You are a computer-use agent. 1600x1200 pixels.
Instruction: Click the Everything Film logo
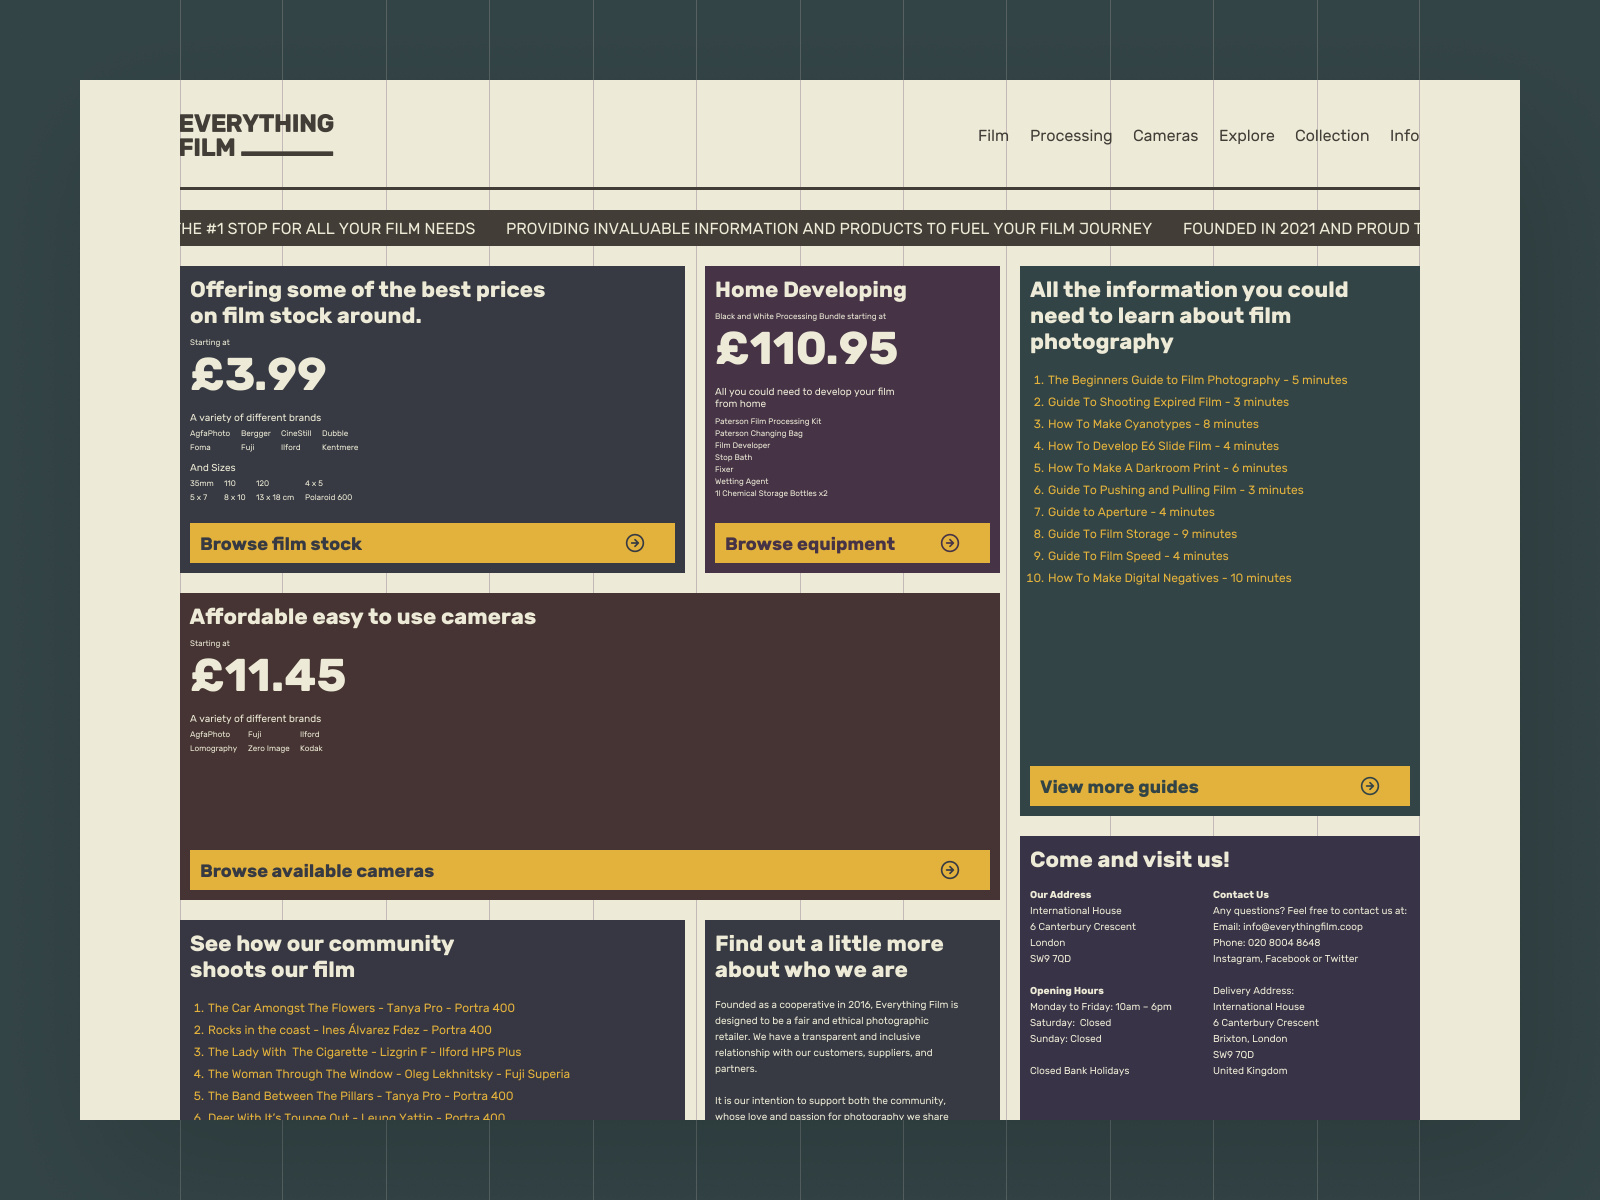point(256,135)
